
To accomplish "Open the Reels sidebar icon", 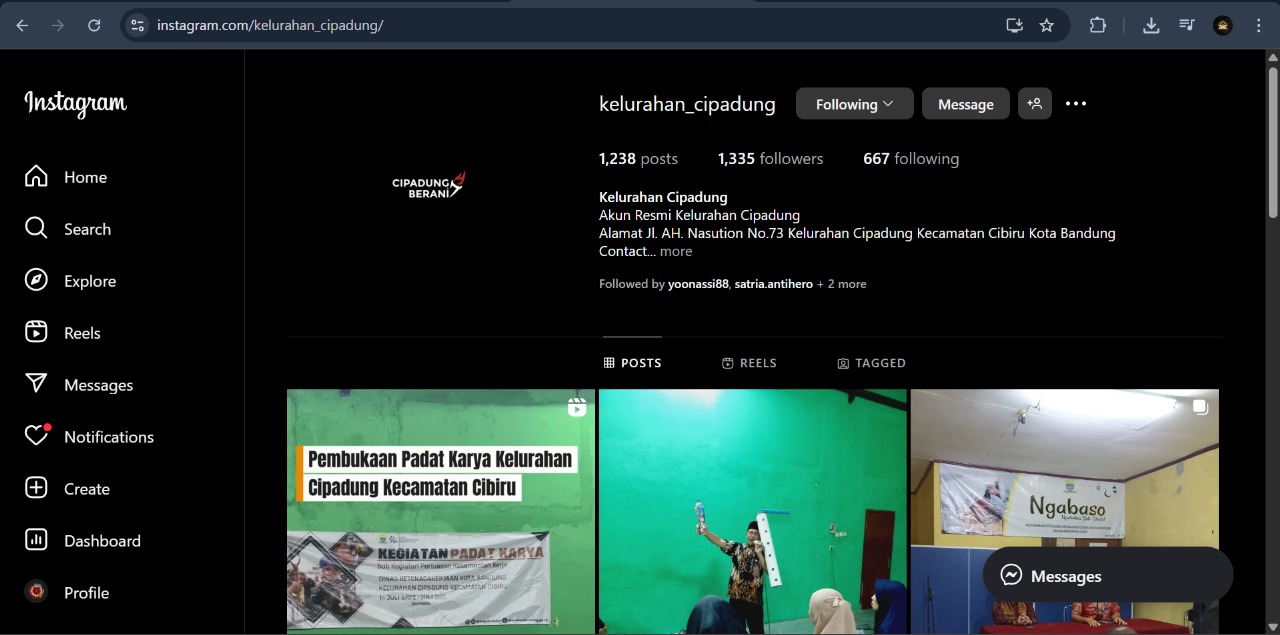I will coord(36,333).
